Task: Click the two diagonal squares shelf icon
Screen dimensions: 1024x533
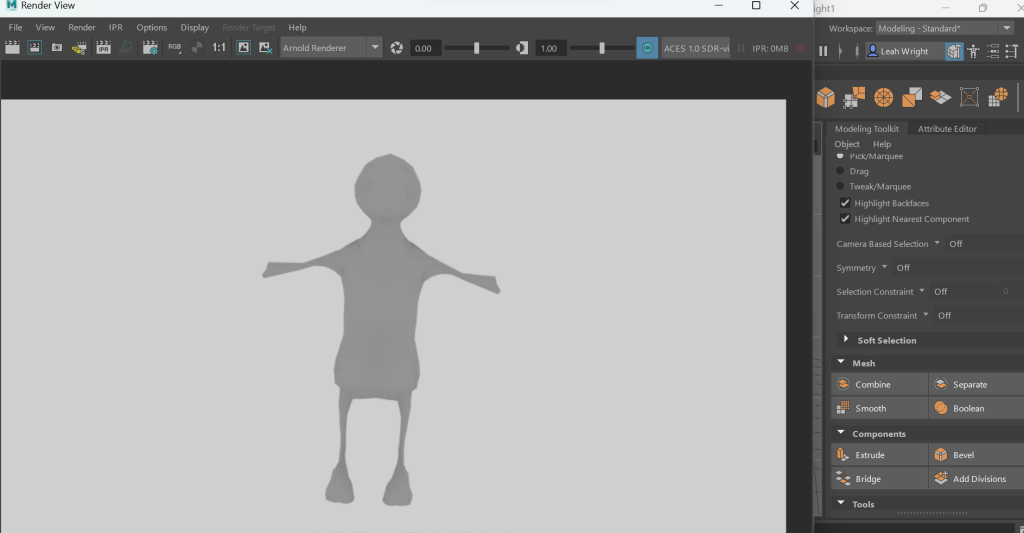Action: (x=912, y=97)
